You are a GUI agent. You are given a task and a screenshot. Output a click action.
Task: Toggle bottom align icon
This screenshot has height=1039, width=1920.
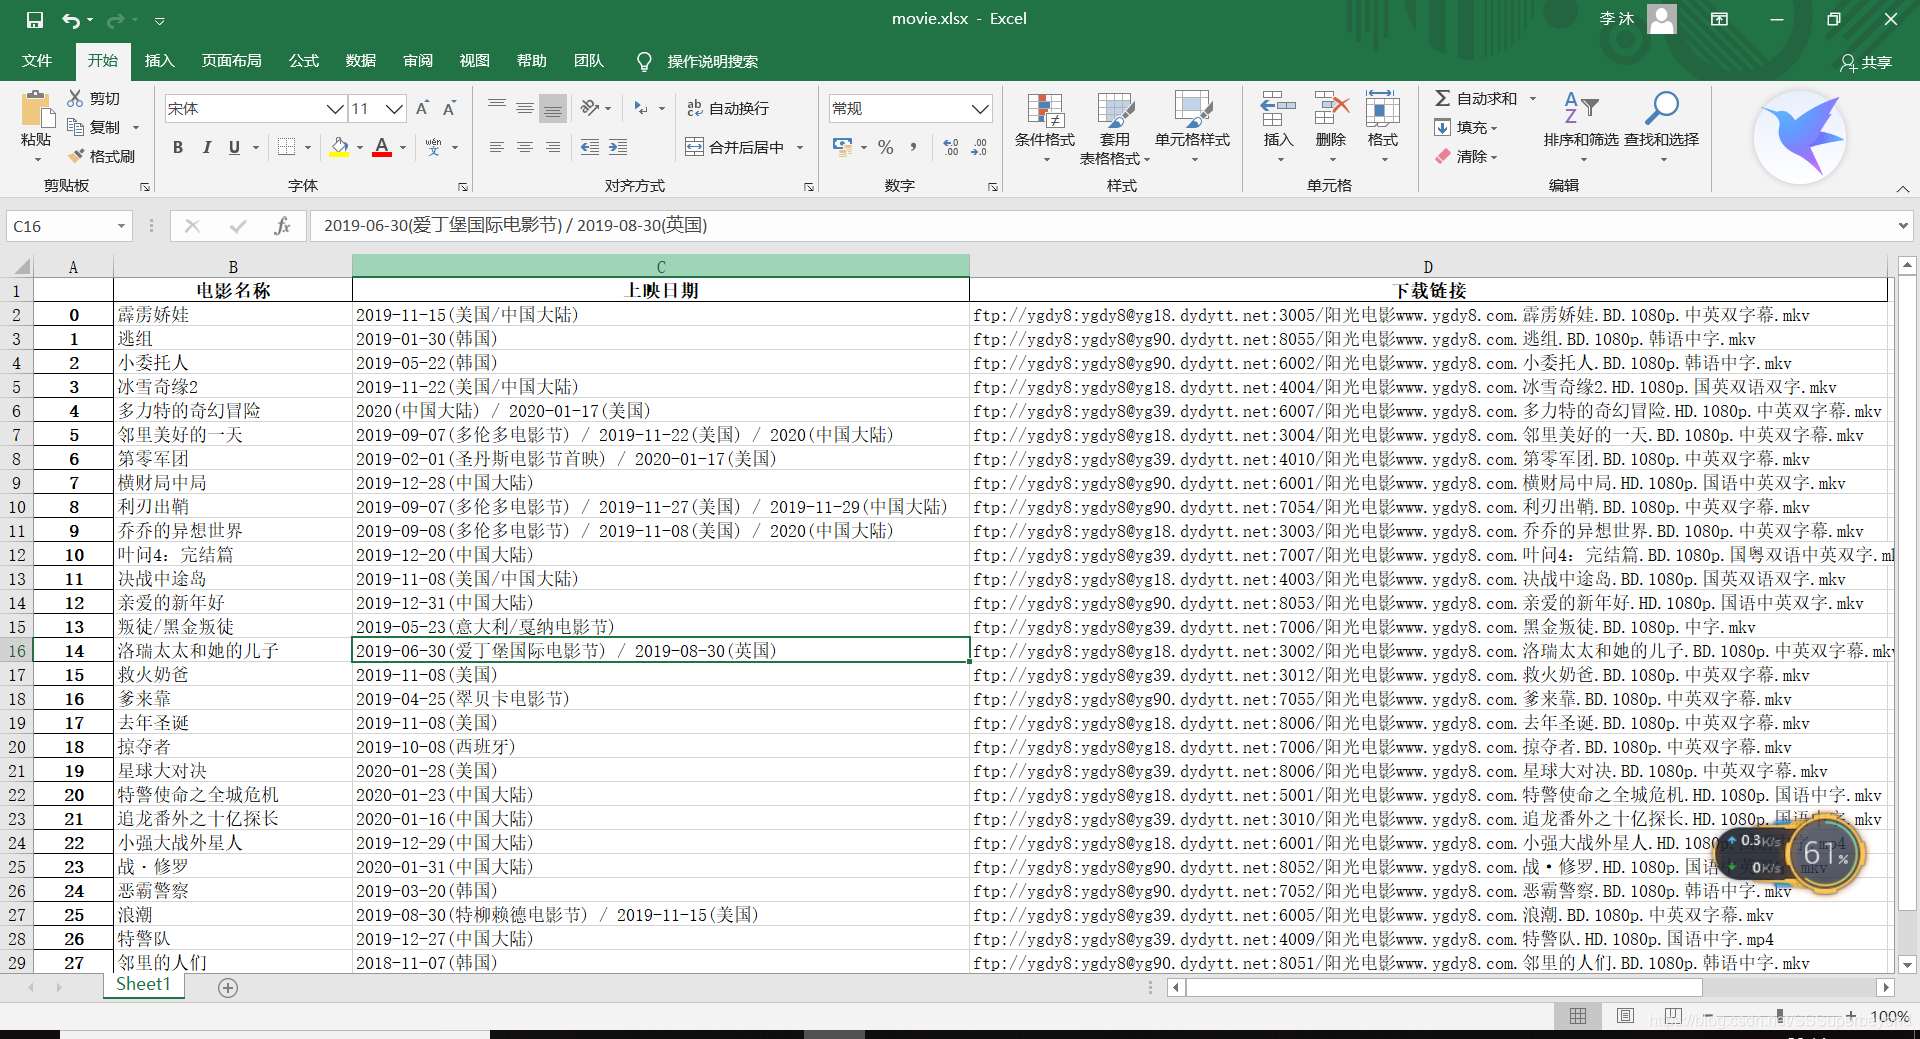pos(553,107)
